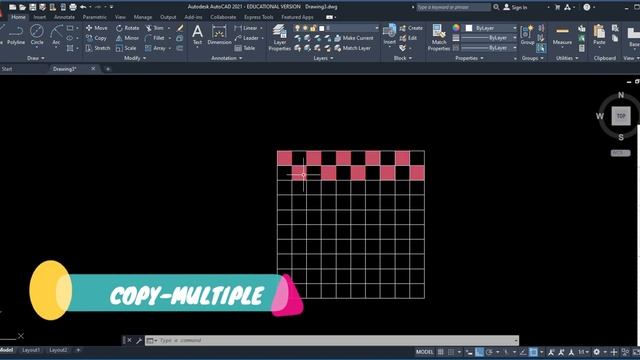Click the Open folder icon in quick access toolbar
Viewport: 640px width, 360px height.
tap(22, 7)
